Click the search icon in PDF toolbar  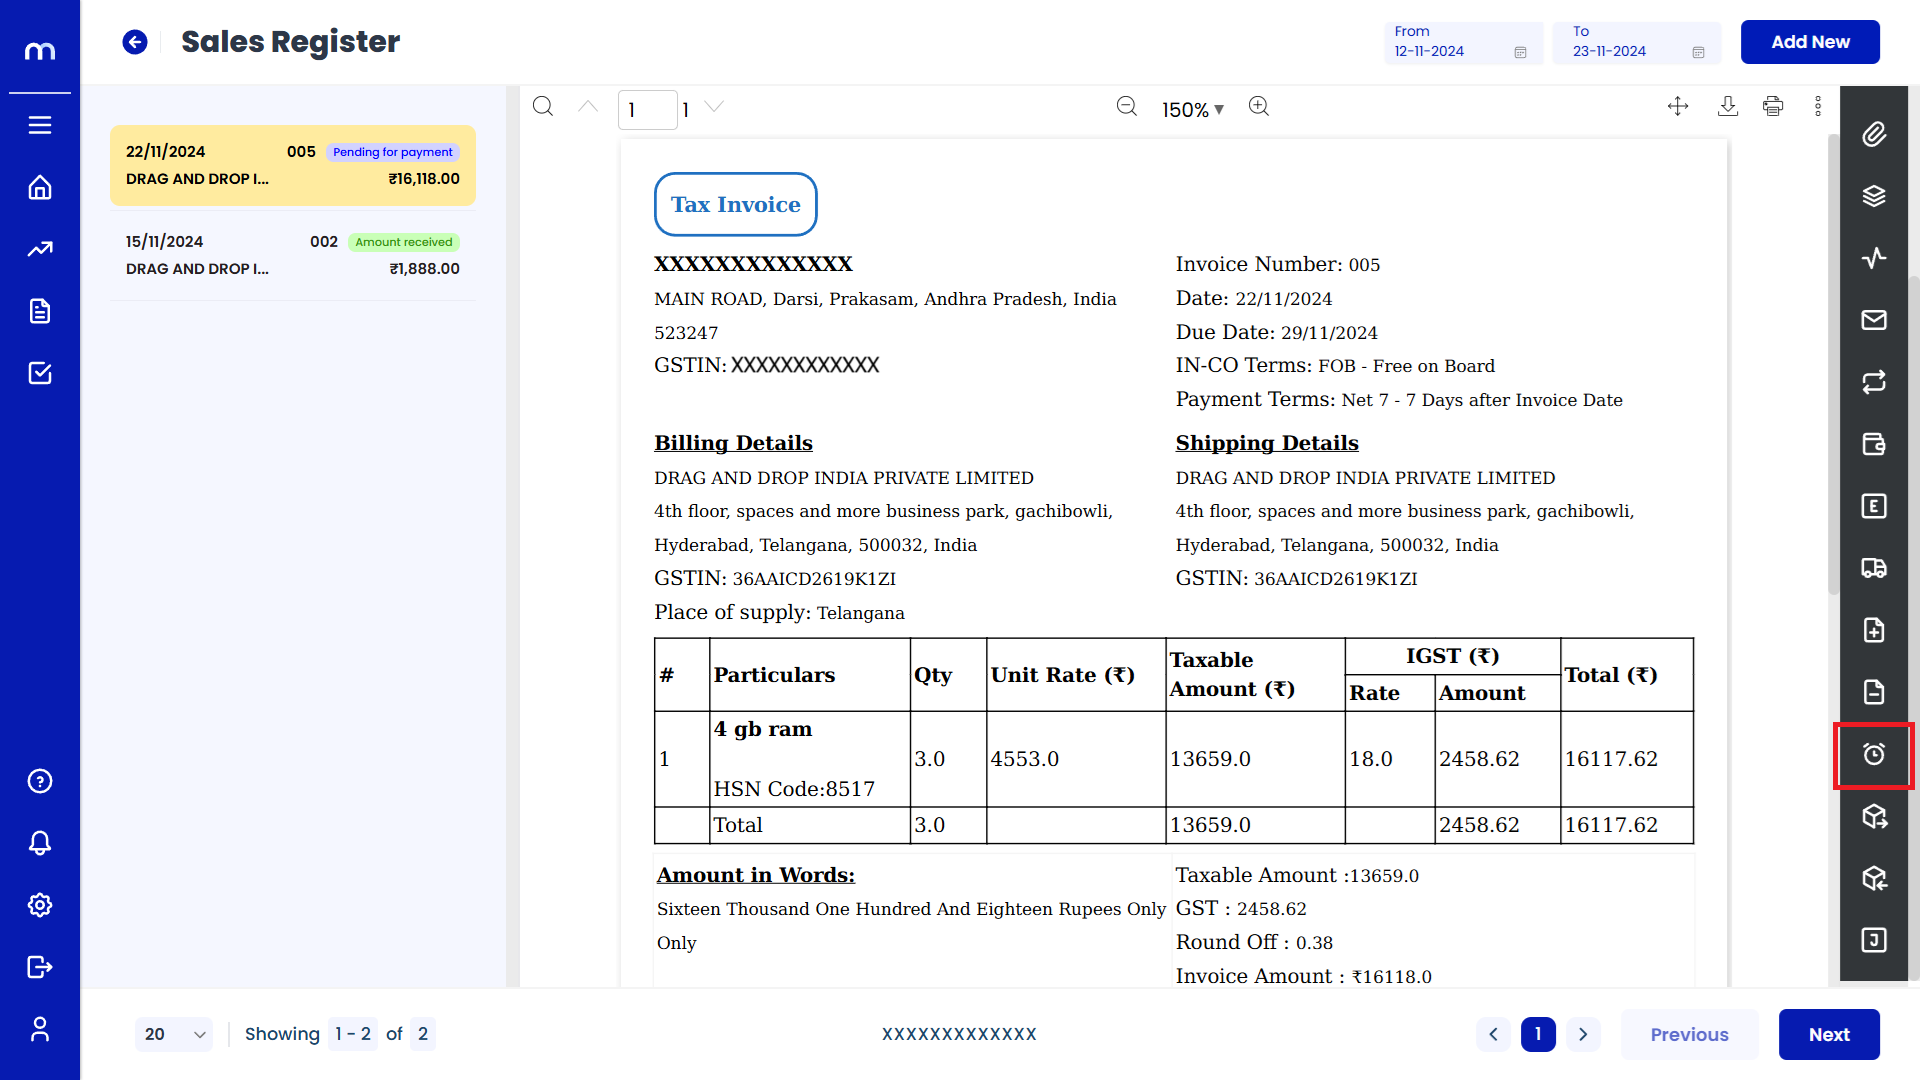543,106
